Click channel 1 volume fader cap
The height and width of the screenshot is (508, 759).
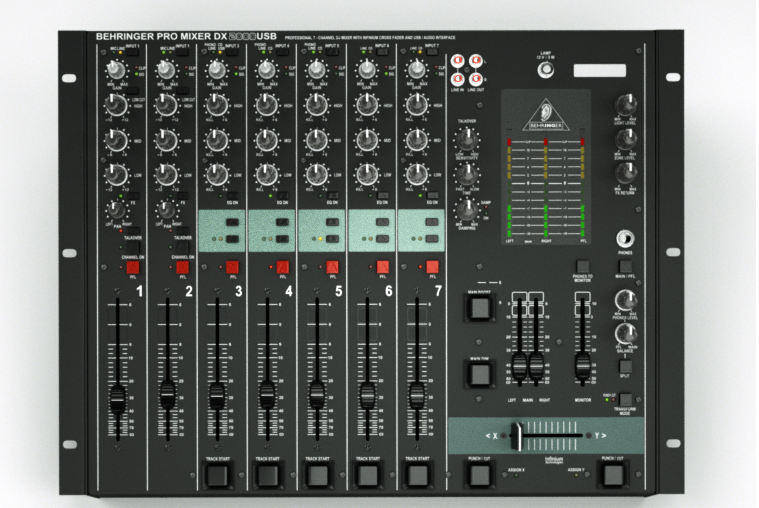coord(118,399)
